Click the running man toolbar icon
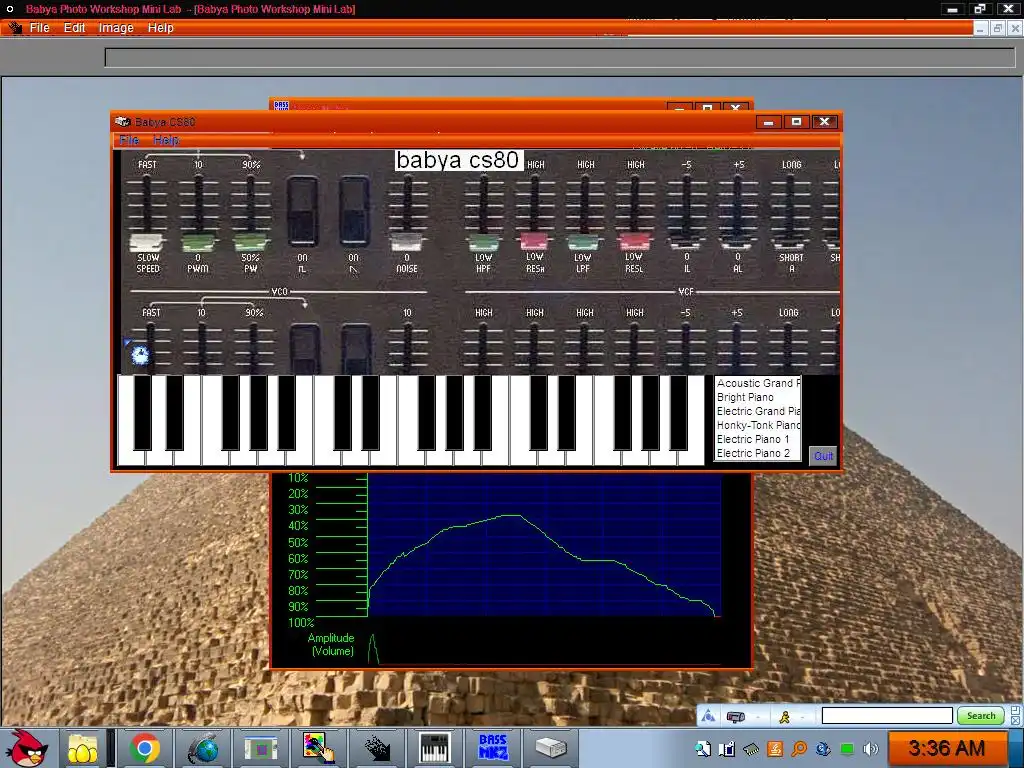Viewport: 1024px width, 768px height. pos(784,716)
